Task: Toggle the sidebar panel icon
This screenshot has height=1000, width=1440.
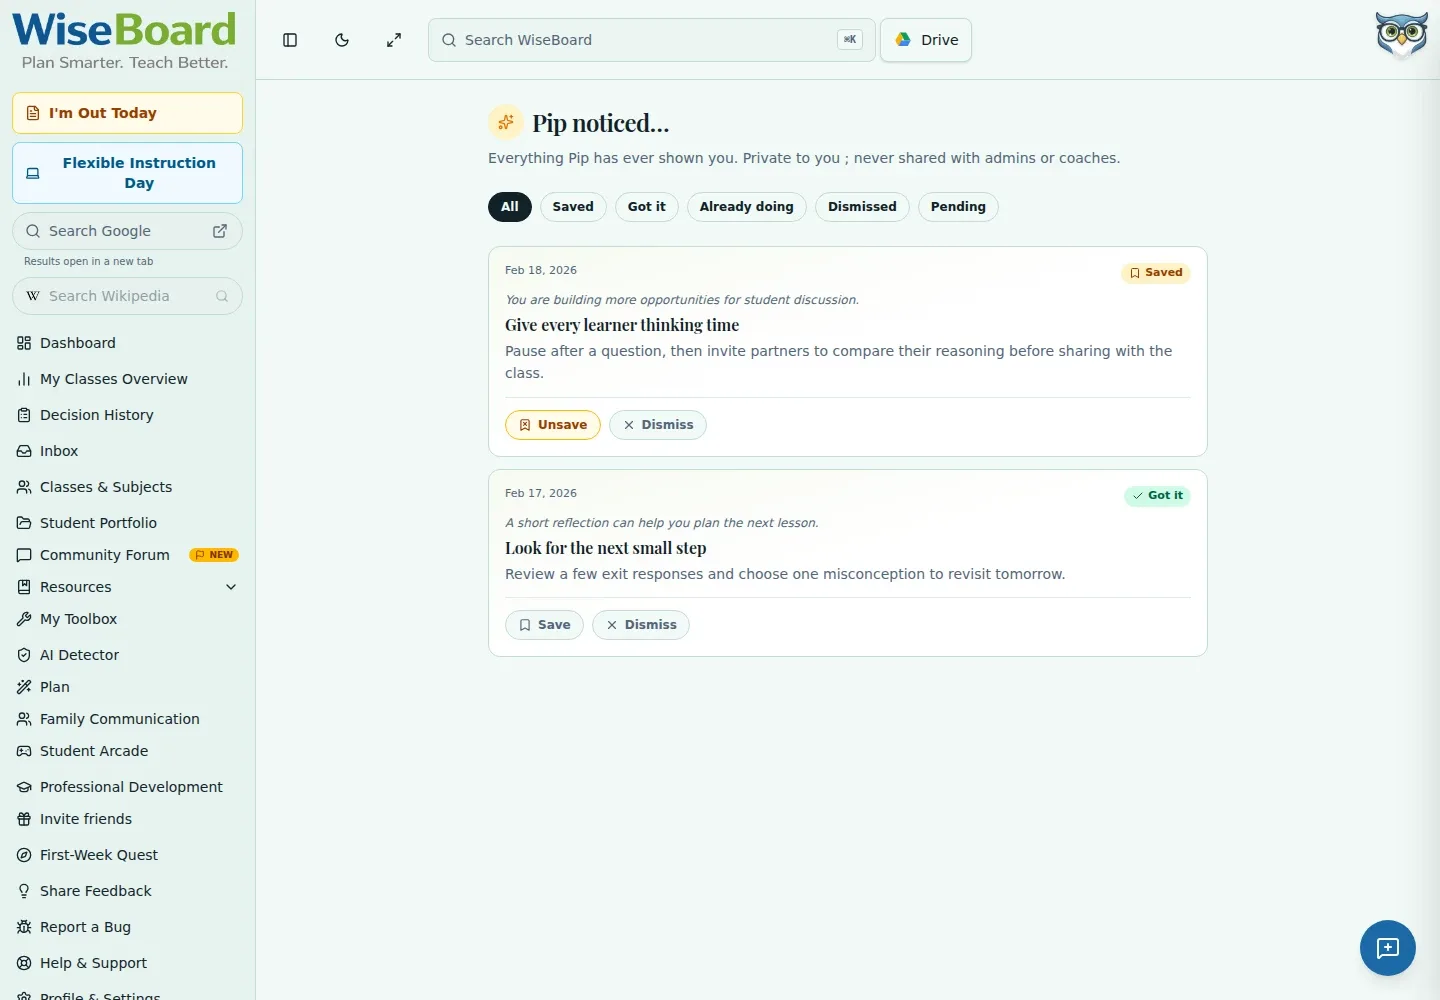Action: (x=290, y=40)
